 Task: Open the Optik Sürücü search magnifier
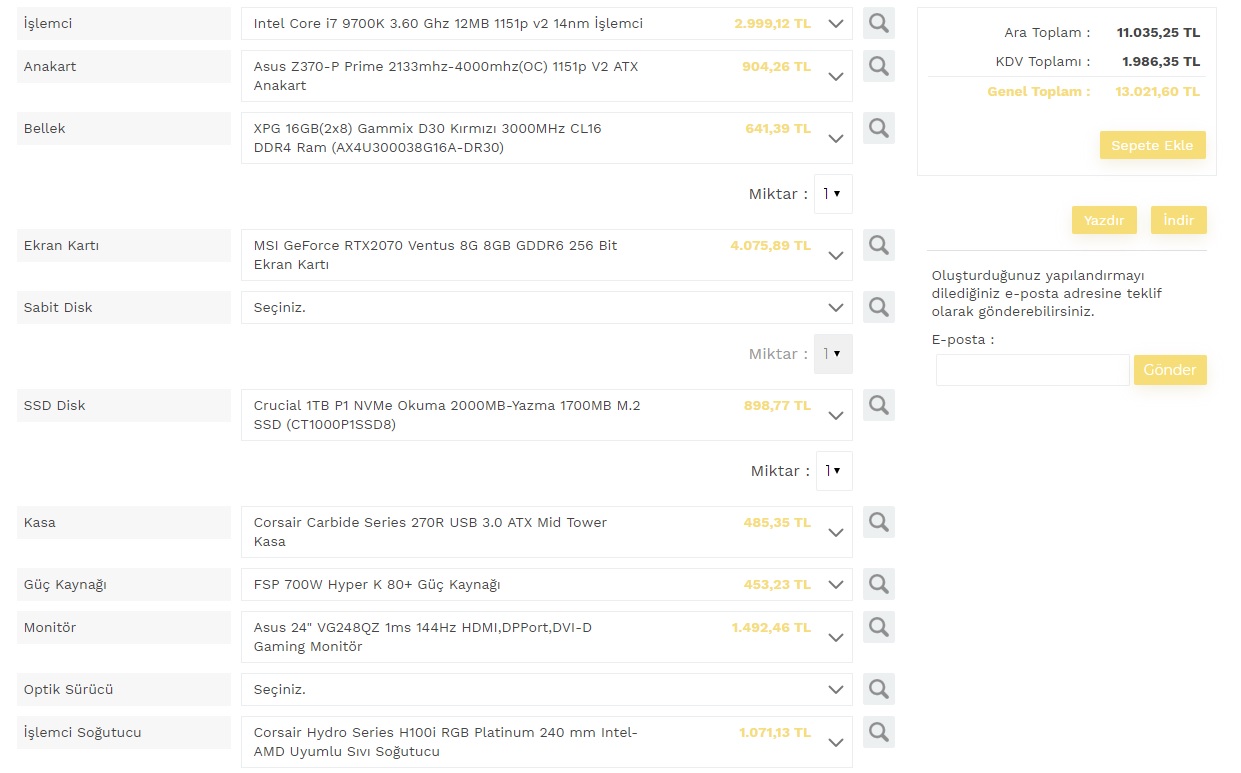click(878, 689)
